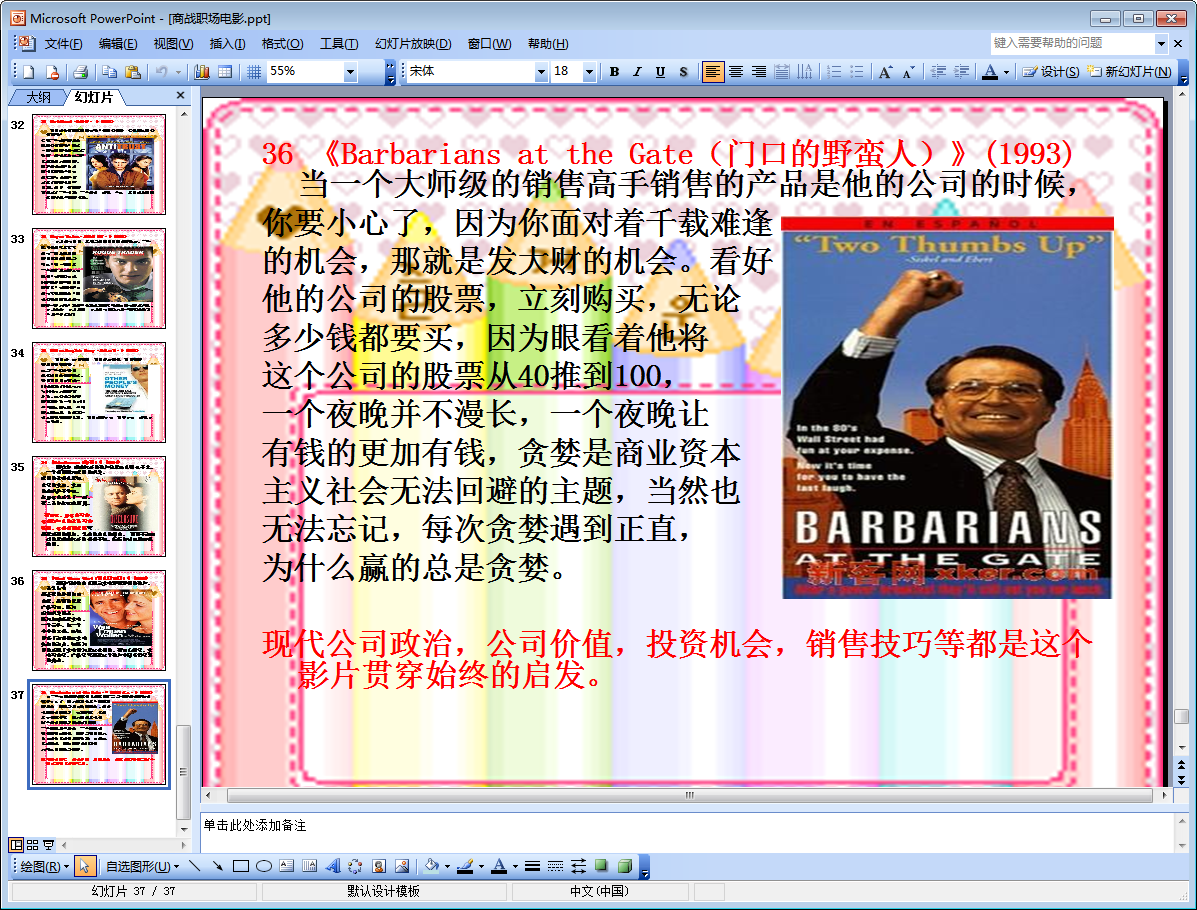Image resolution: width=1197 pixels, height=910 pixels.
Task: Open the 55% zoom dropdown
Action: 350,72
